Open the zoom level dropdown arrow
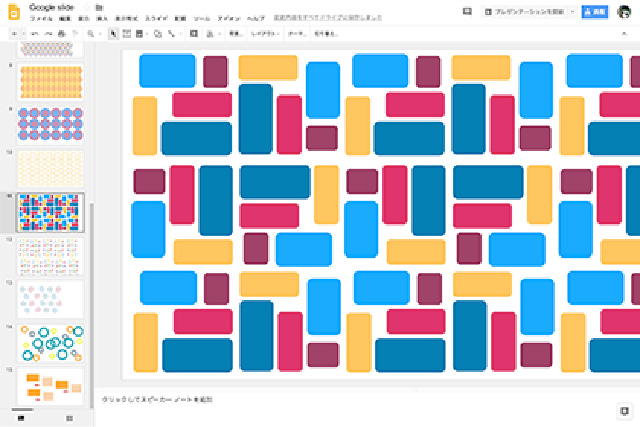The height and width of the screenshot is (427, 640). (x=100, y=34)
